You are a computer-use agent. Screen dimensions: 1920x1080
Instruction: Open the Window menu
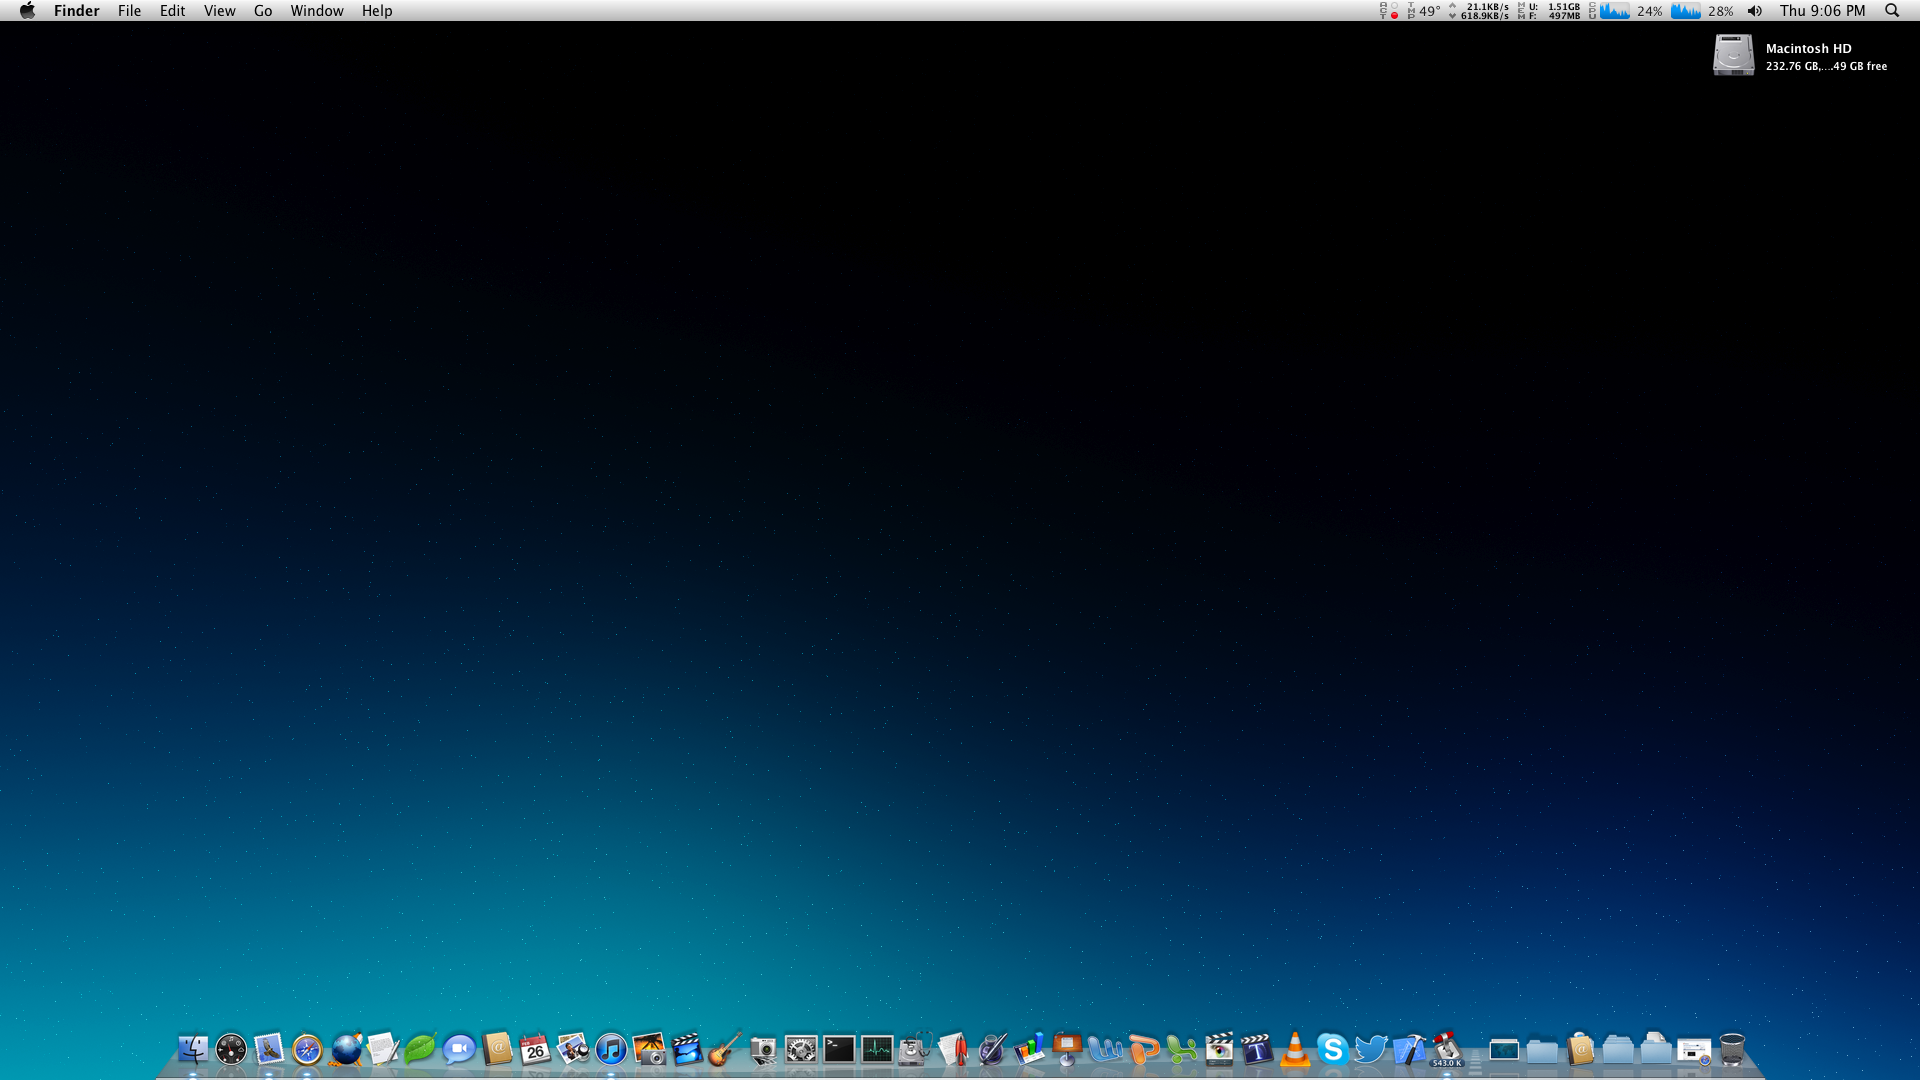317,11
